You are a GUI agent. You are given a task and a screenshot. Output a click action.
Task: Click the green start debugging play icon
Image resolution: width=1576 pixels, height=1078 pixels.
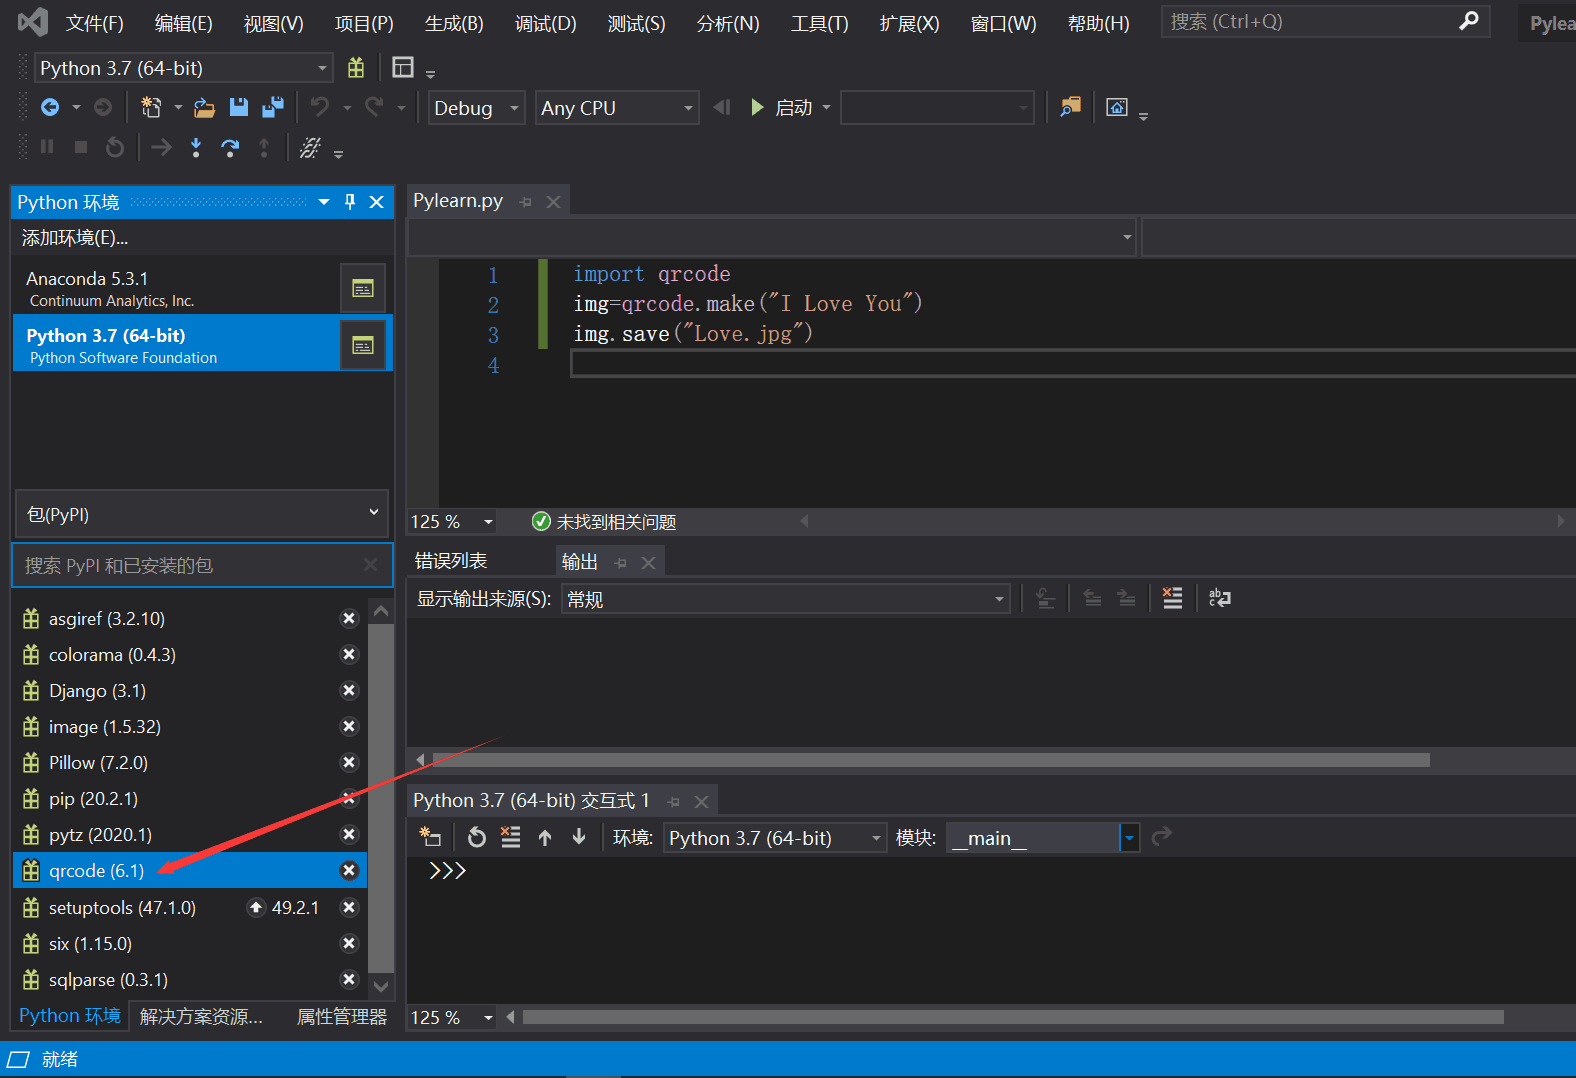point(757,107)
